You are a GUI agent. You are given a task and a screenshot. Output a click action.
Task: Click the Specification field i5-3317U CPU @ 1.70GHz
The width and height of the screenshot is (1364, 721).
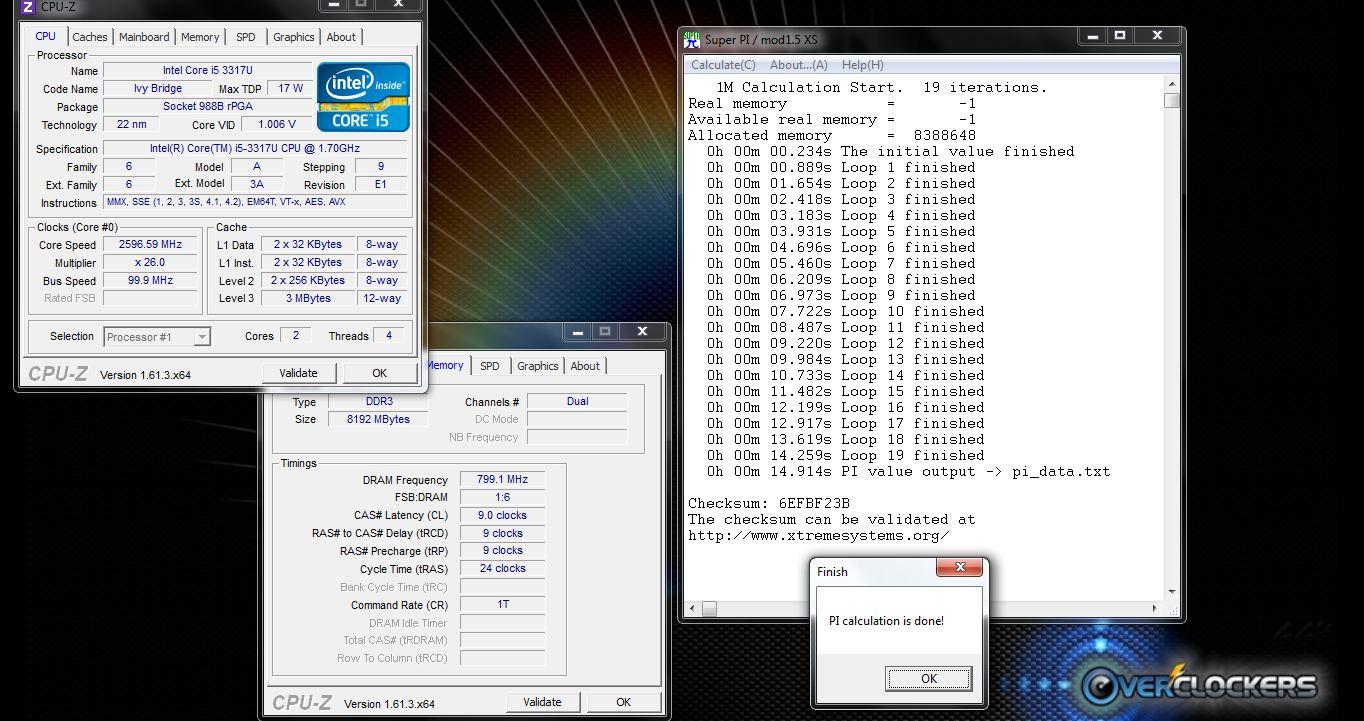(x=255, y=148)
